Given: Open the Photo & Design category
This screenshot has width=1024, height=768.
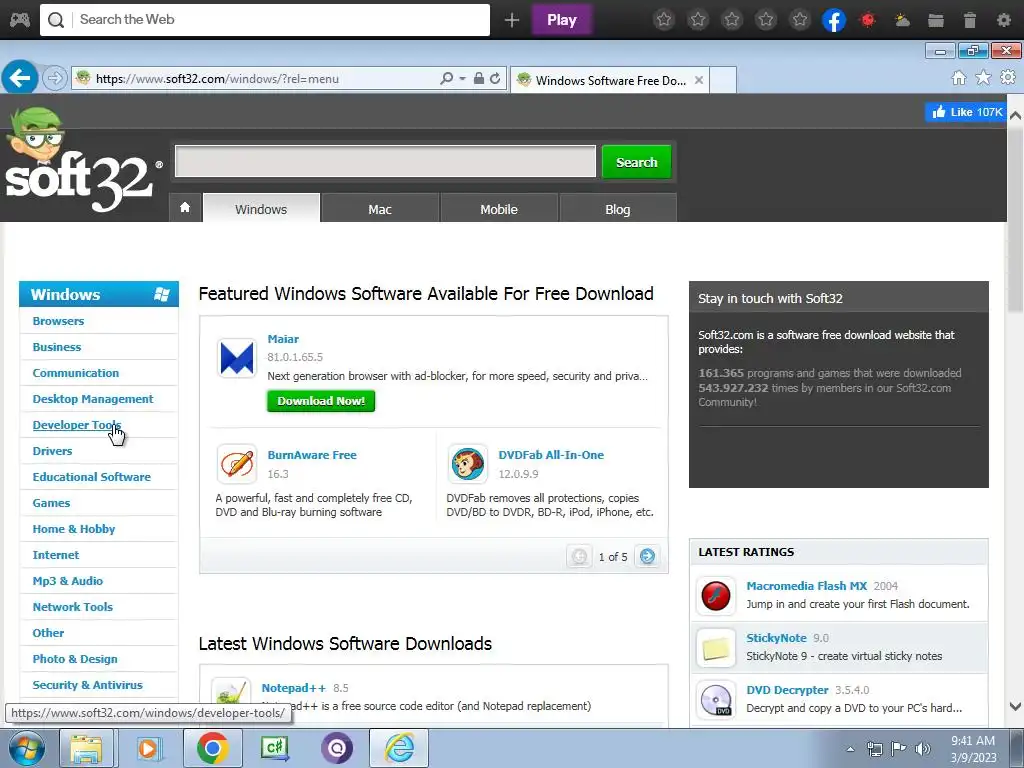Looking at the screenshot, I should coord(75,659).
